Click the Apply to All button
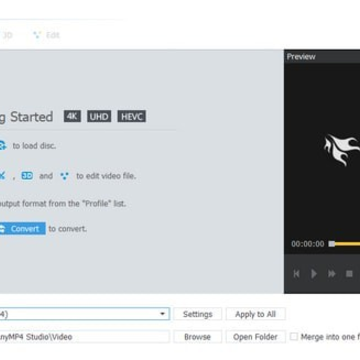Image resolution: width=360 pixels, height=360 pixels. [255, 314]
